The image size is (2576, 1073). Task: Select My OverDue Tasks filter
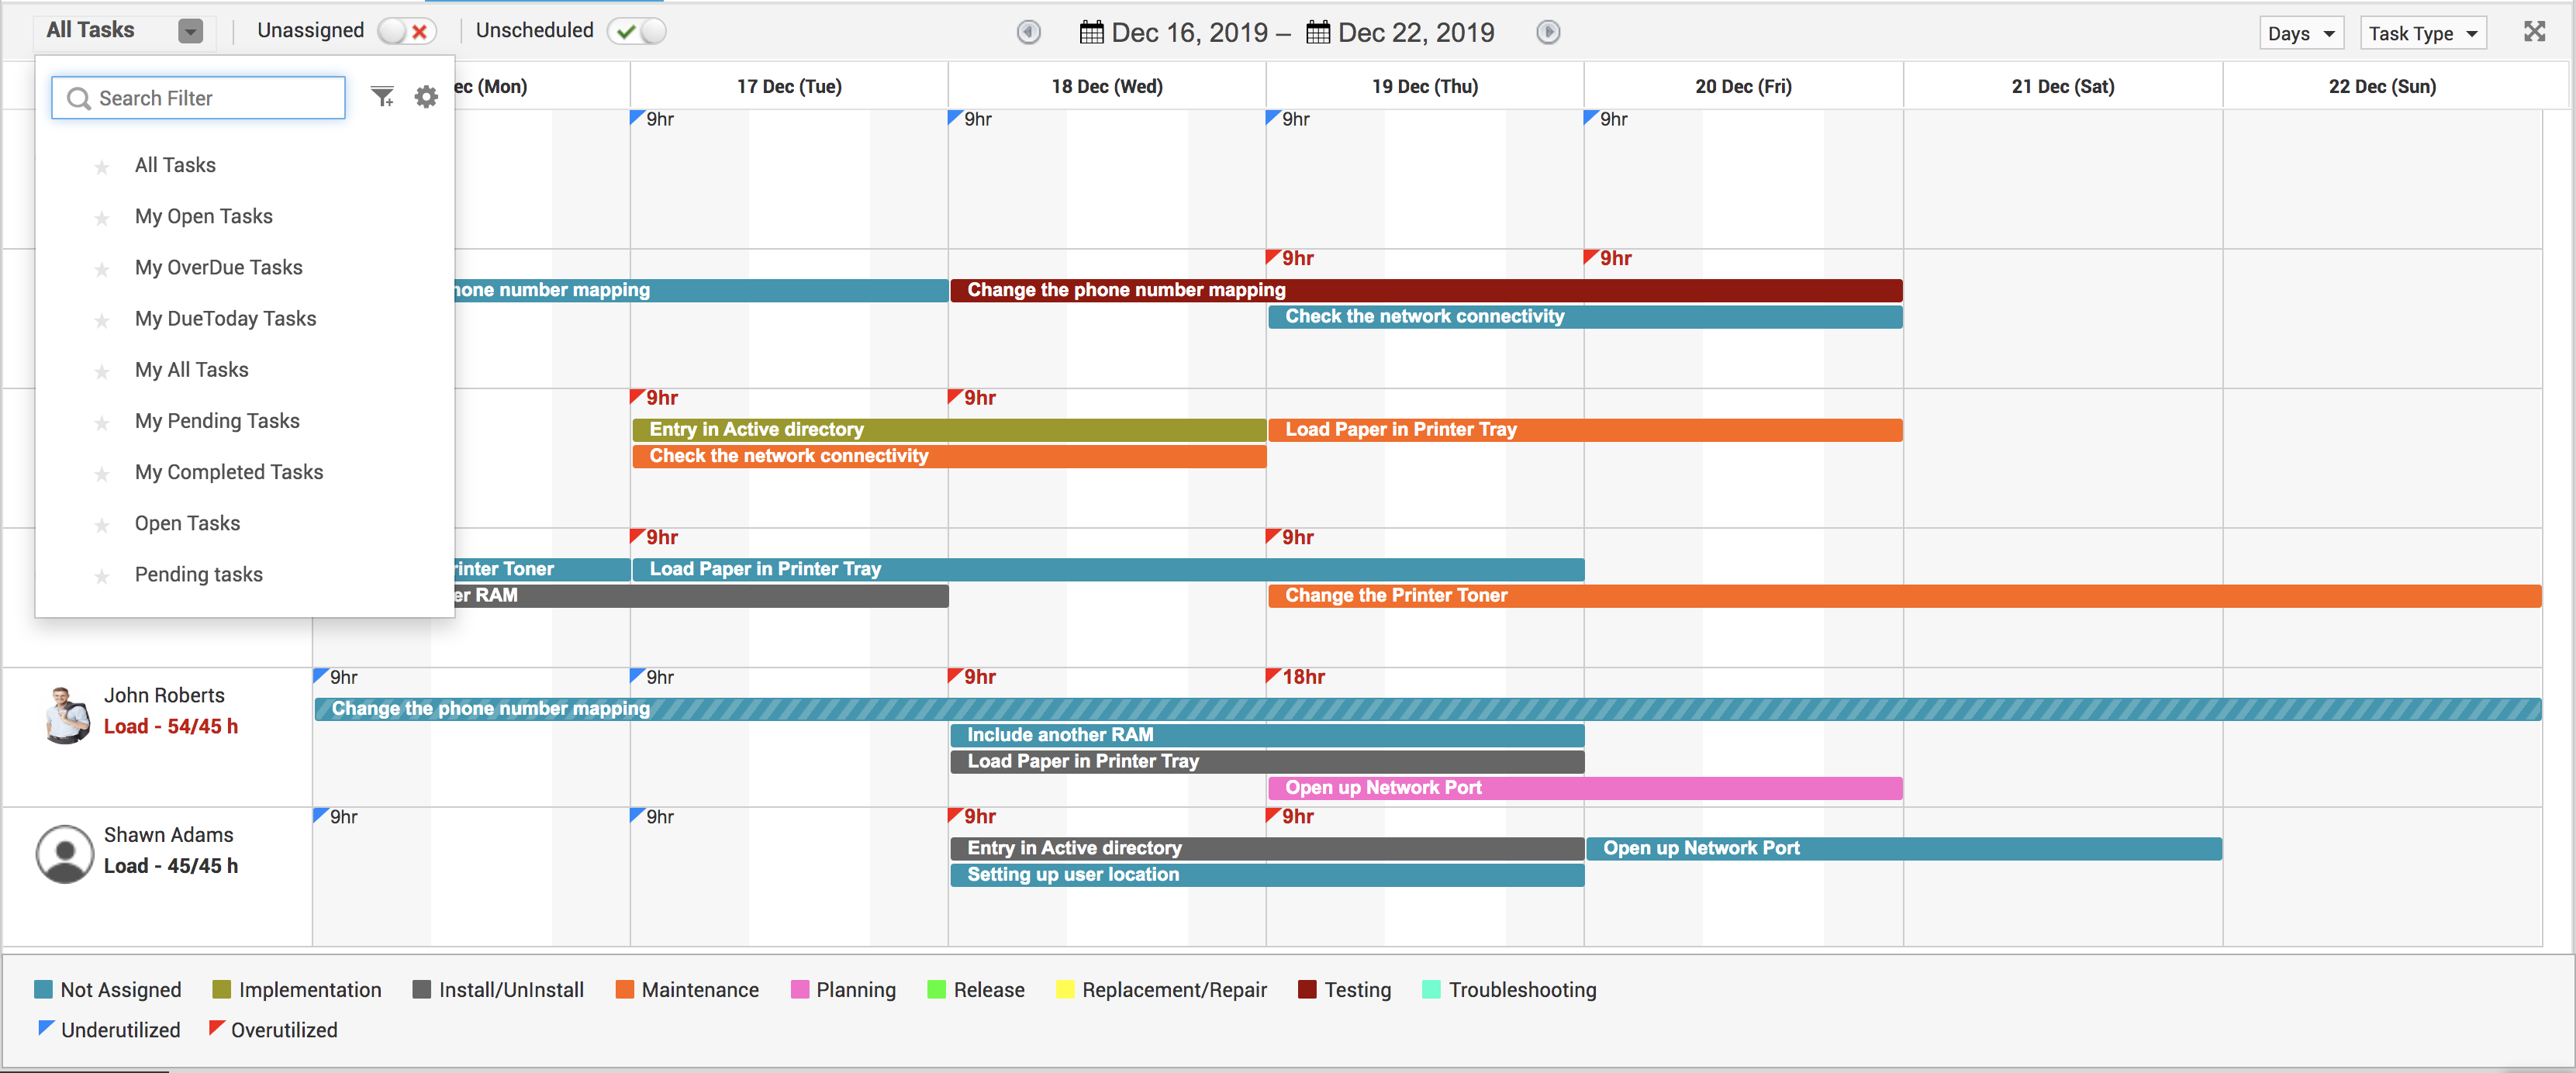click(x=219, y=267)
